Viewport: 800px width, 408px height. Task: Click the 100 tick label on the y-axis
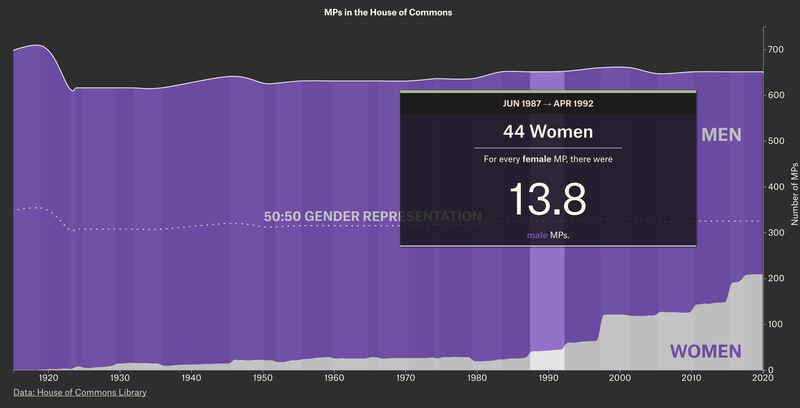(x=775, y=325)
